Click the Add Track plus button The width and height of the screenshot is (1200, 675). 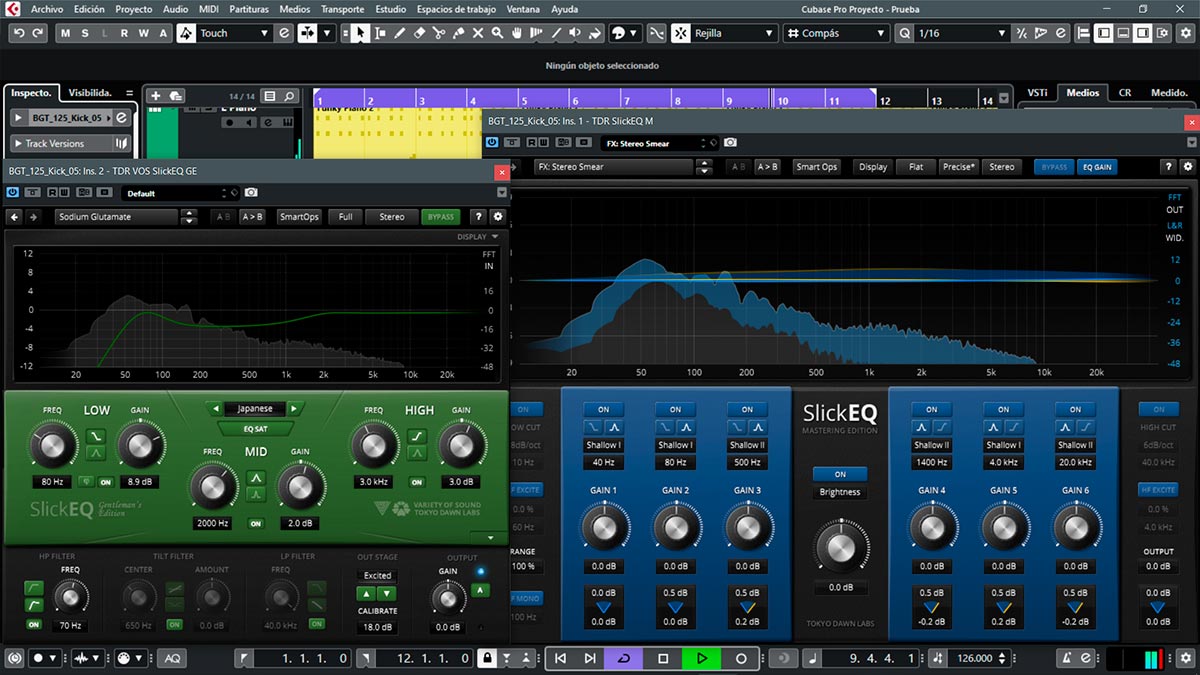pyautogui.click(x=155, y=96)
